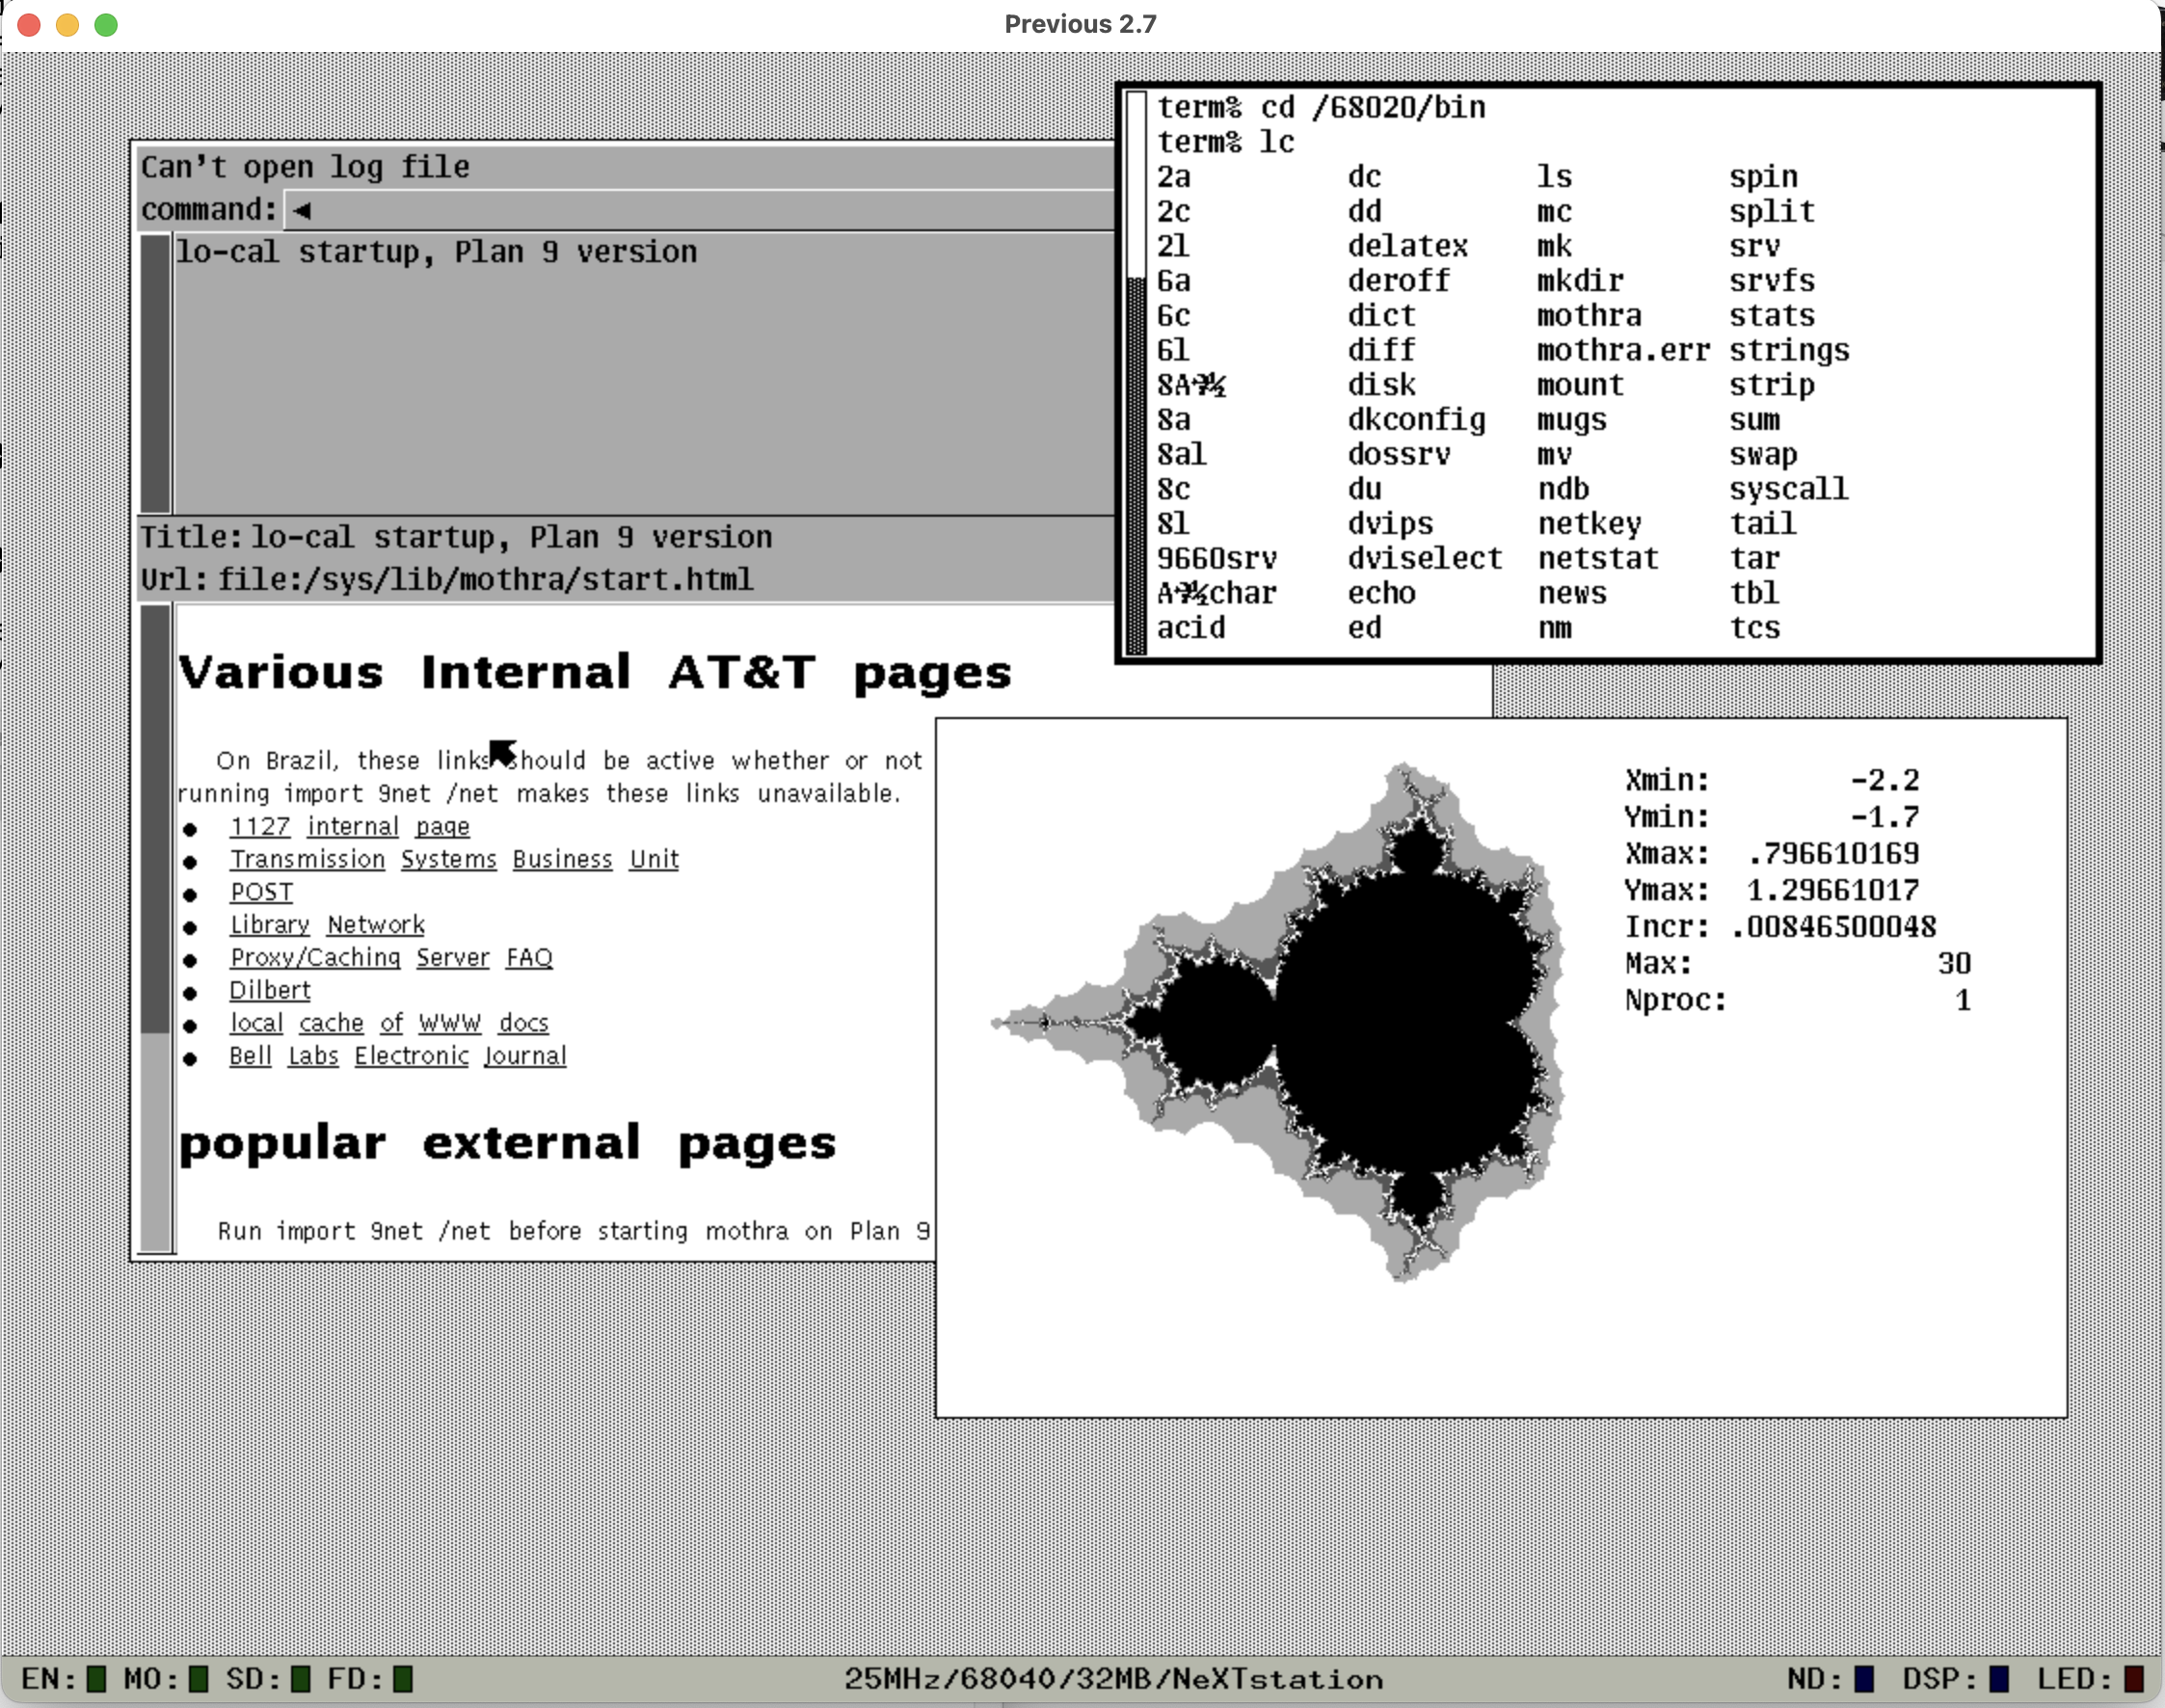Click the SD disk status indicator
The image size is (2165, 1708).
pyautogui.click(x=300, y=1679)
